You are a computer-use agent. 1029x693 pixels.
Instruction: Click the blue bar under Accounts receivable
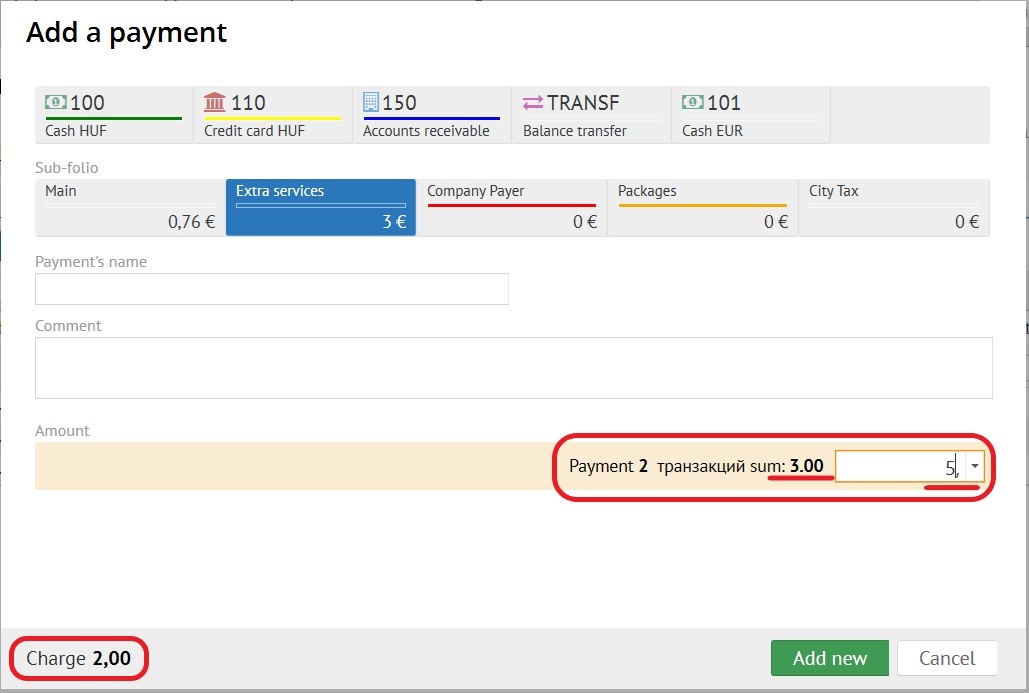click(x=431, y=118)
